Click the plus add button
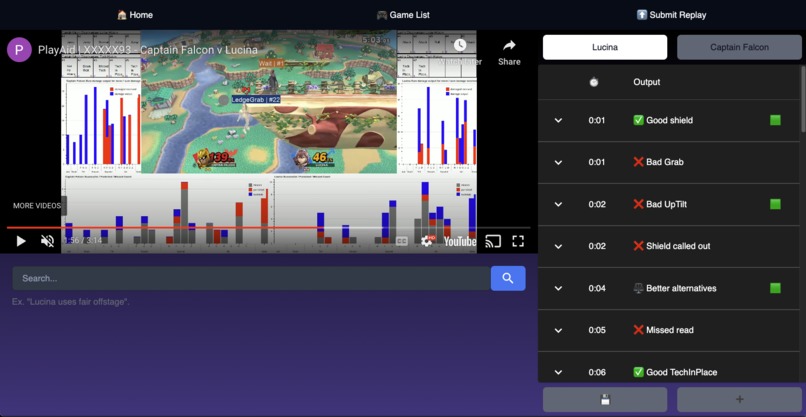Image resolution: width=806 pixels, height=417 pixels. [x=739, y=399]
